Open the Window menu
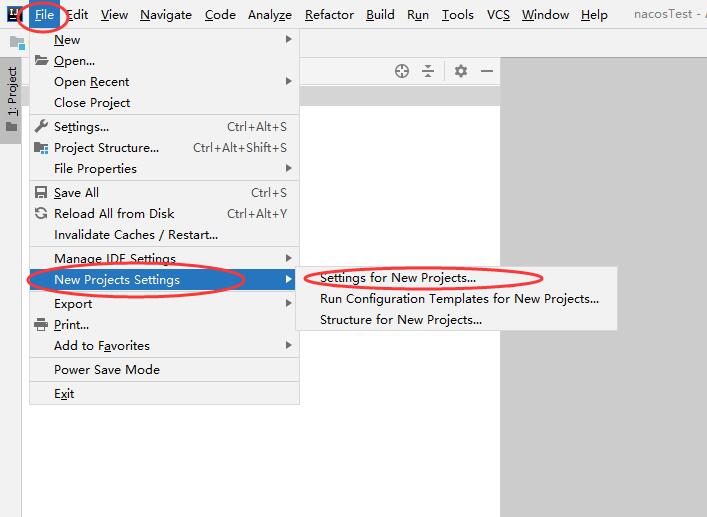Image resolution: width=707 pixels, height=517 pixels. tap(545, 15)
